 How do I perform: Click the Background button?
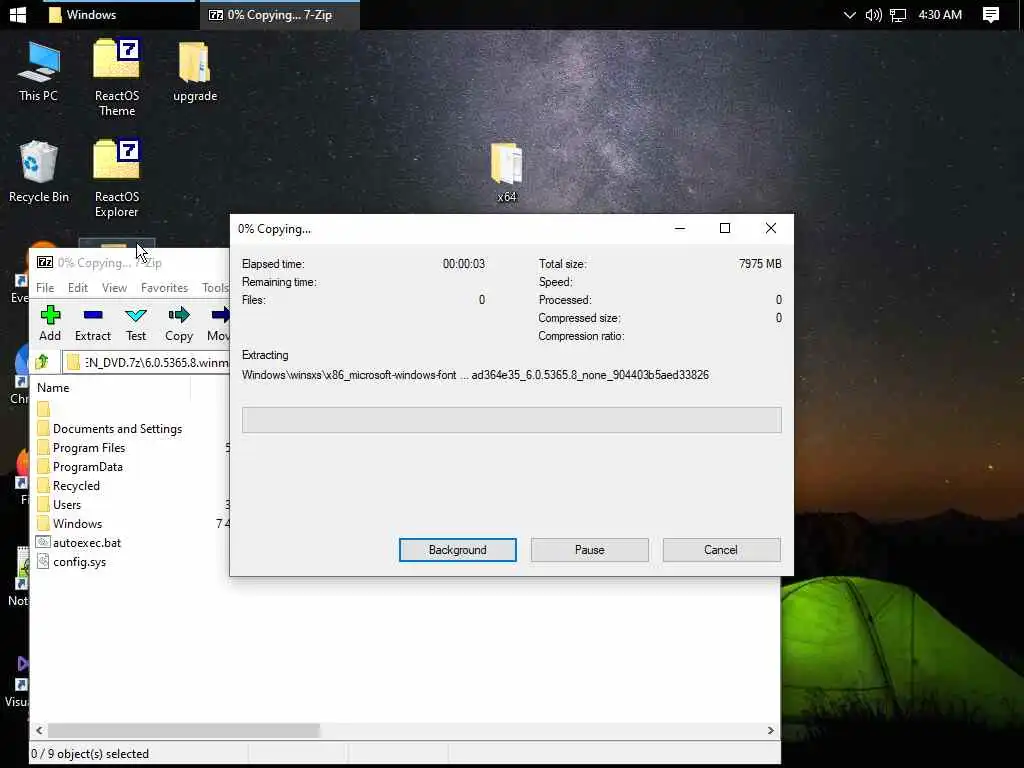coord(458,550)
